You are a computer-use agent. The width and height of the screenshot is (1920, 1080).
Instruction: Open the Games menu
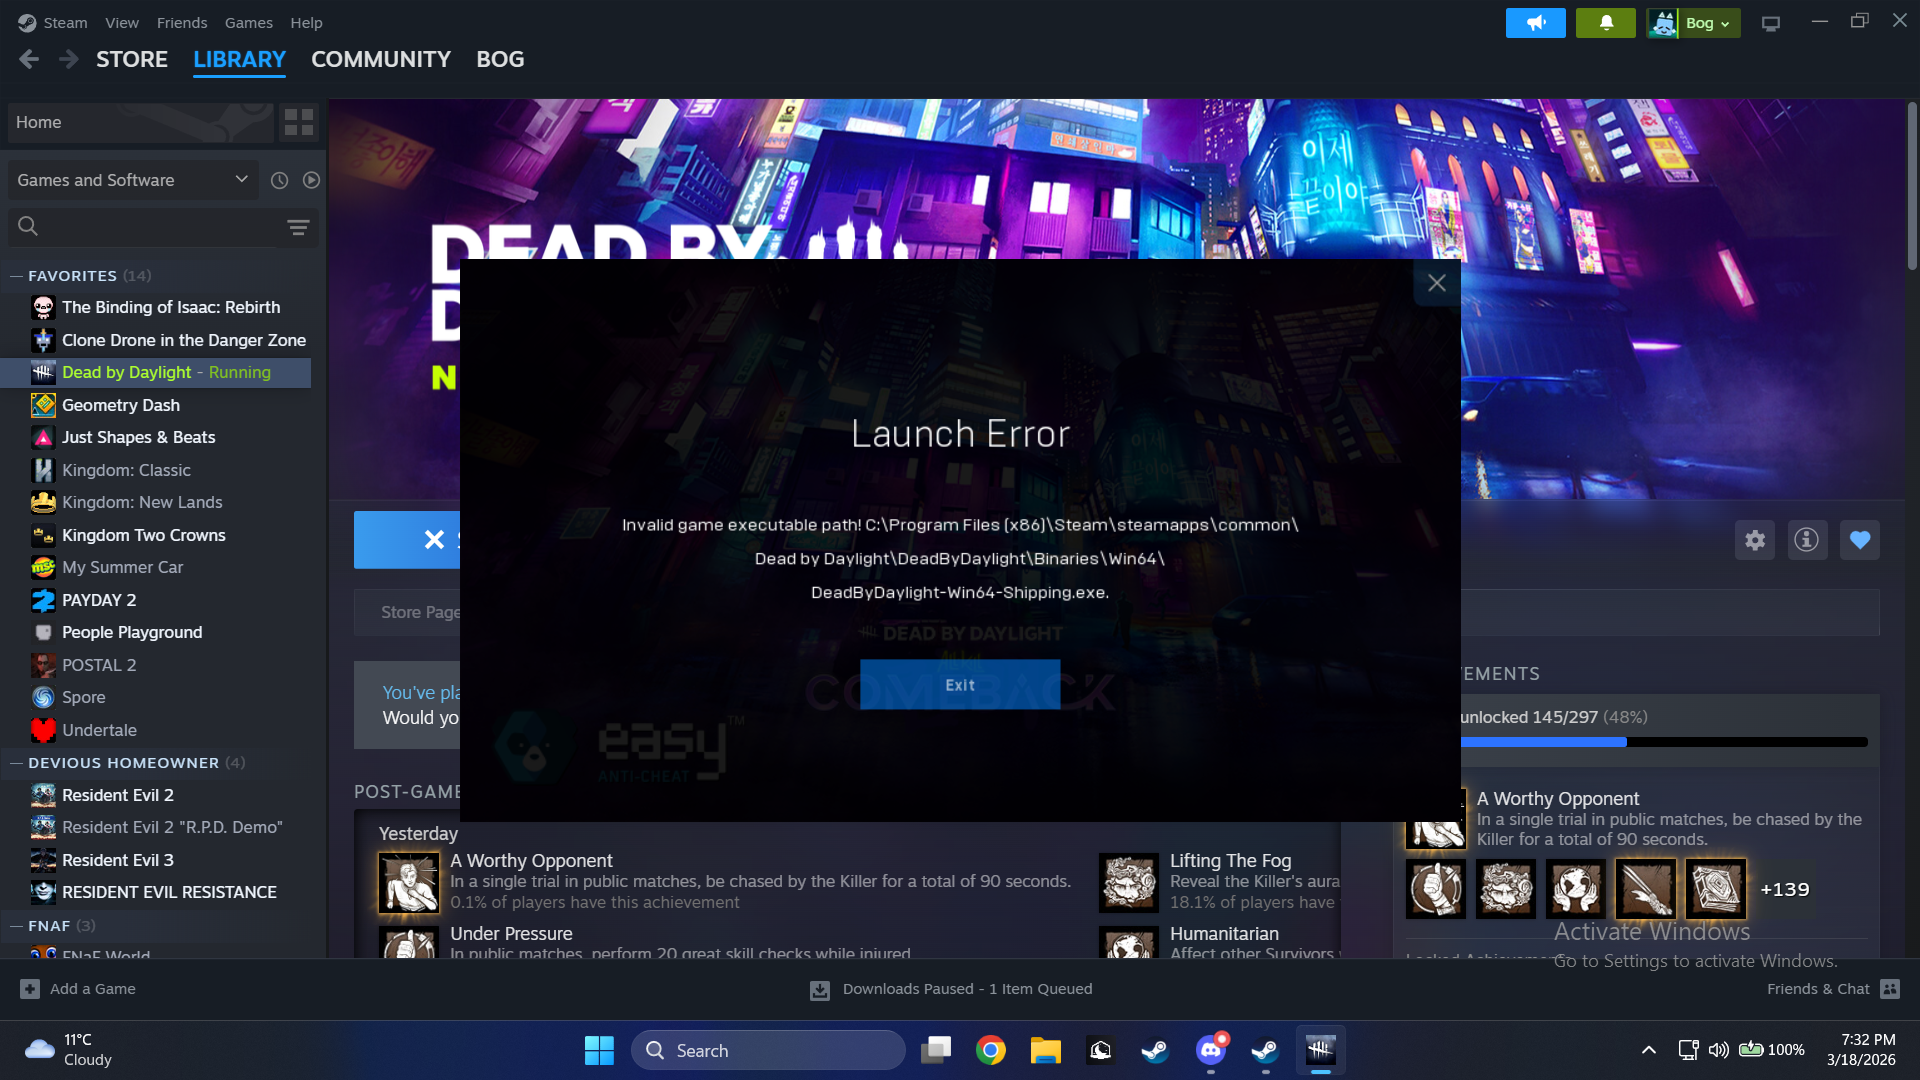(x=249, y=22)
